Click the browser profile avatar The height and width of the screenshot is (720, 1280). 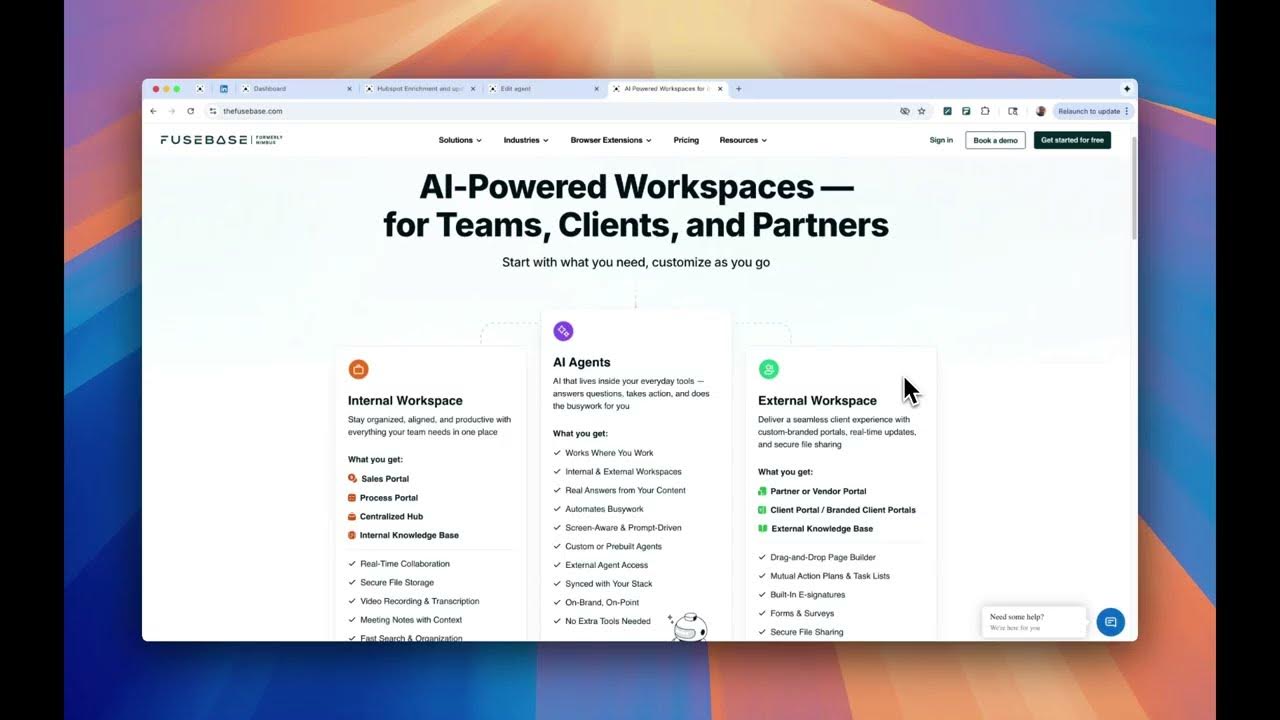click(1041, 111)
